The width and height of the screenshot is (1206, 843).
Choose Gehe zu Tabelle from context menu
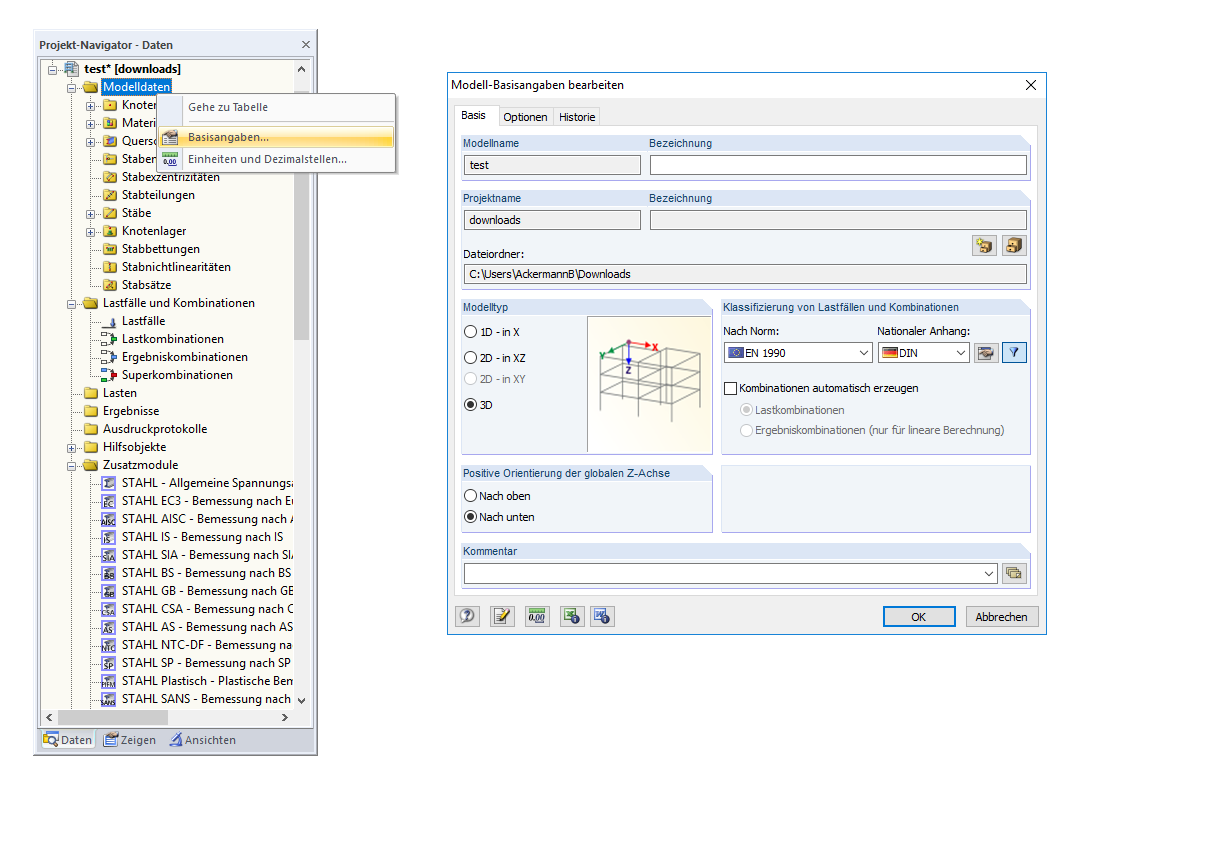[x=276, y=107]
